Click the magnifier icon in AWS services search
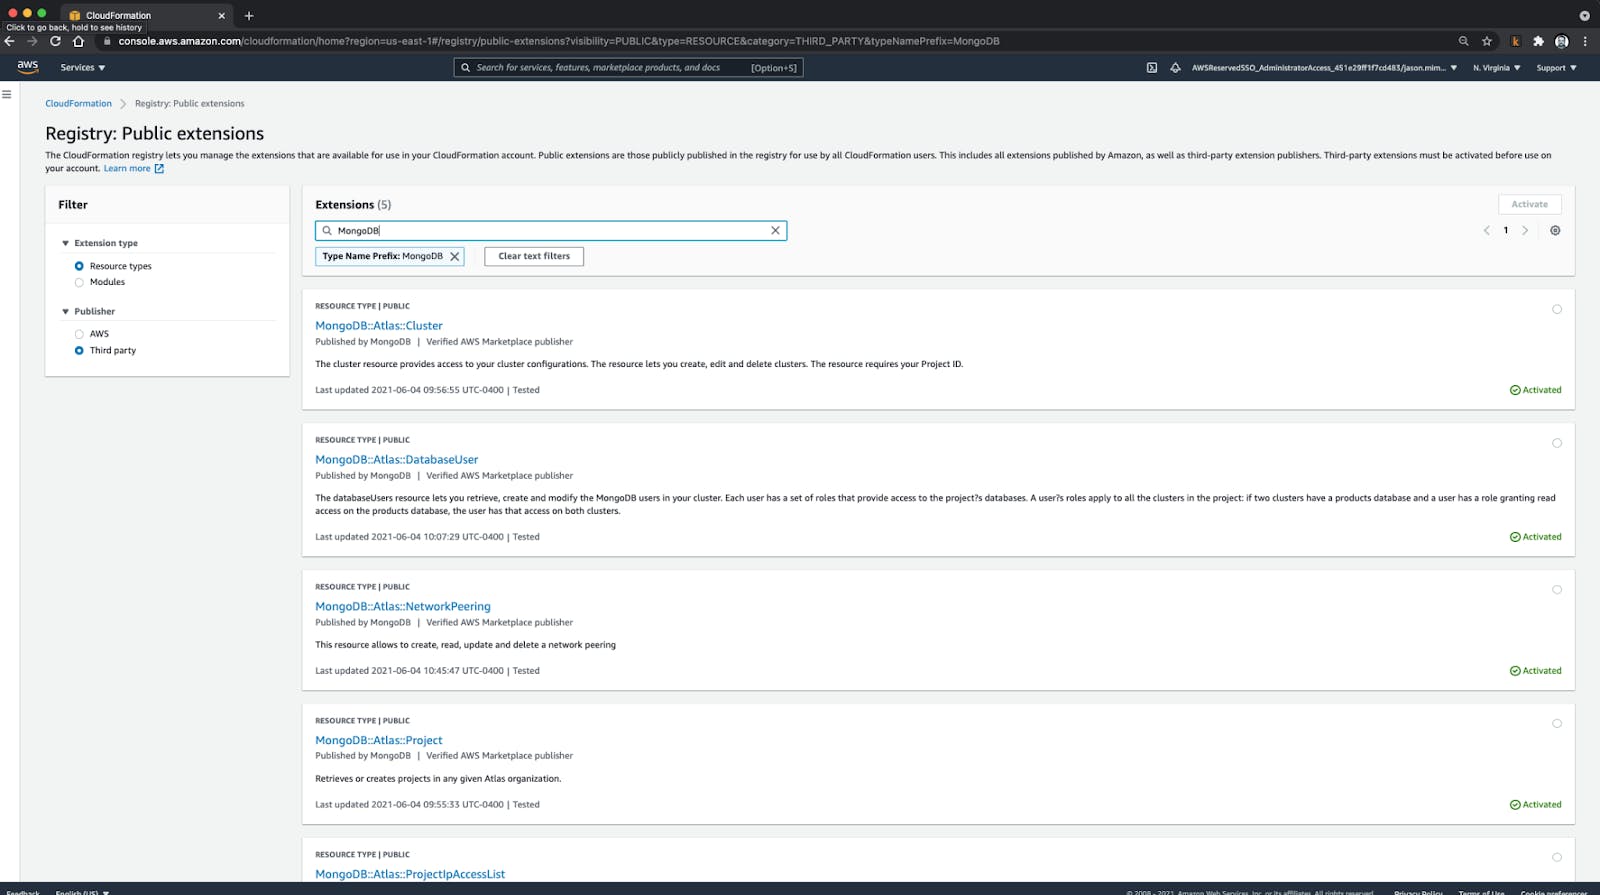The height and width of the screenshot is (895, 1600). (x=465, y=68)
